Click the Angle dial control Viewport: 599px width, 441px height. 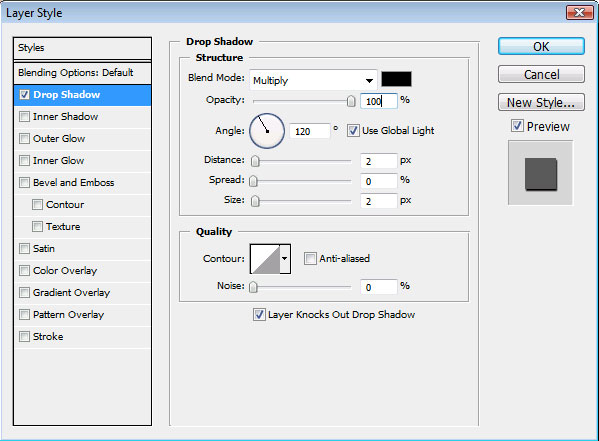(267, 131)
